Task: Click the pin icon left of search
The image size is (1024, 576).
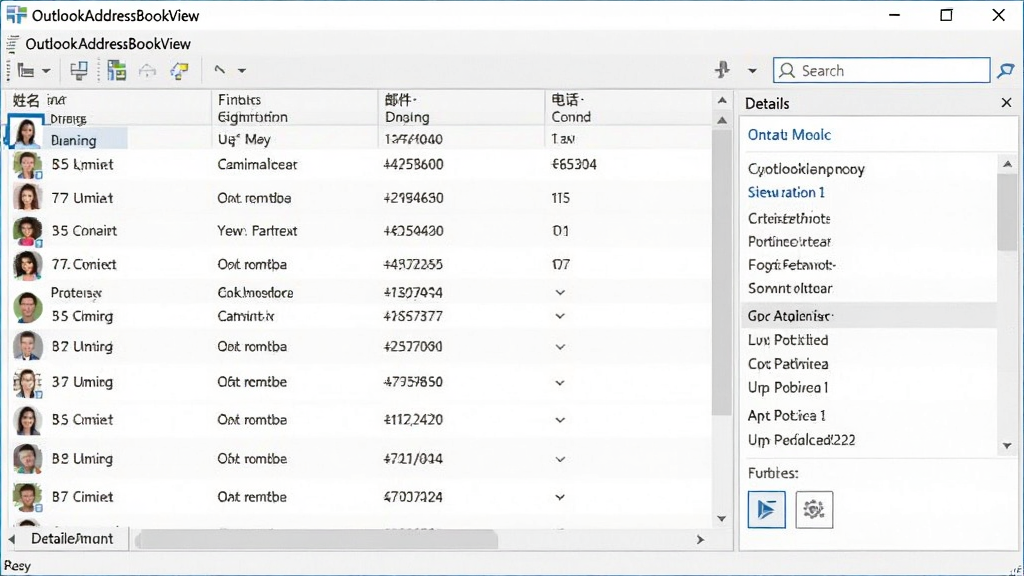Action: (722, 69)
